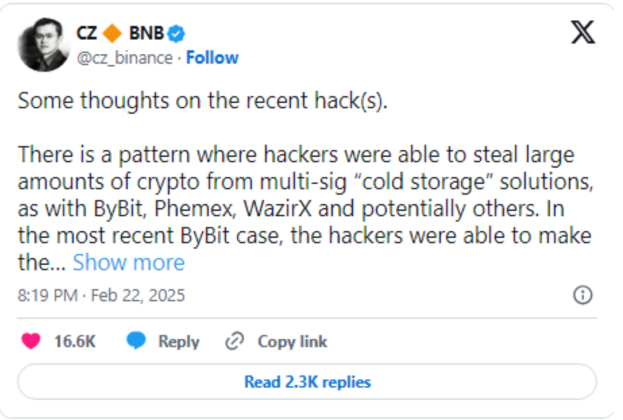623x420 pixels.
Task: Expand tweet with Show more
Action: pos(129,263)
